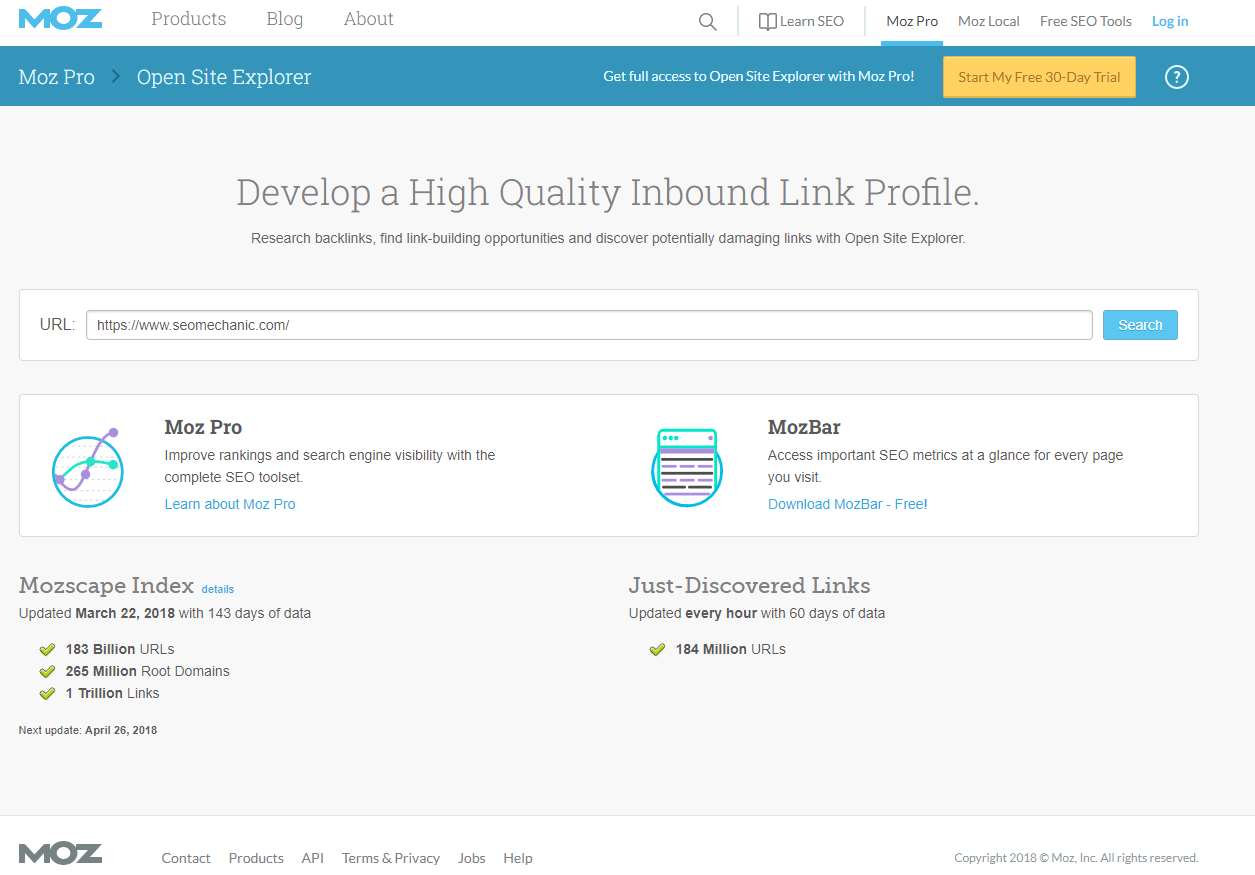Open the footer Help link
The image size is (1255, 875).
(x=518, y=858)
